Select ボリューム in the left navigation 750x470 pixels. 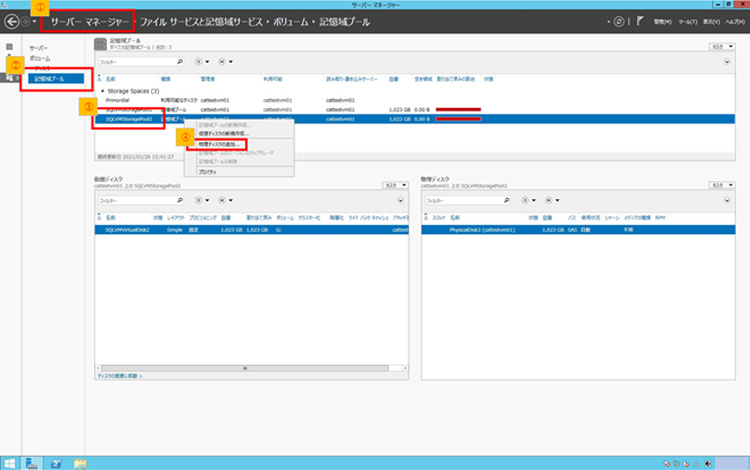click(x=42, y=59)
